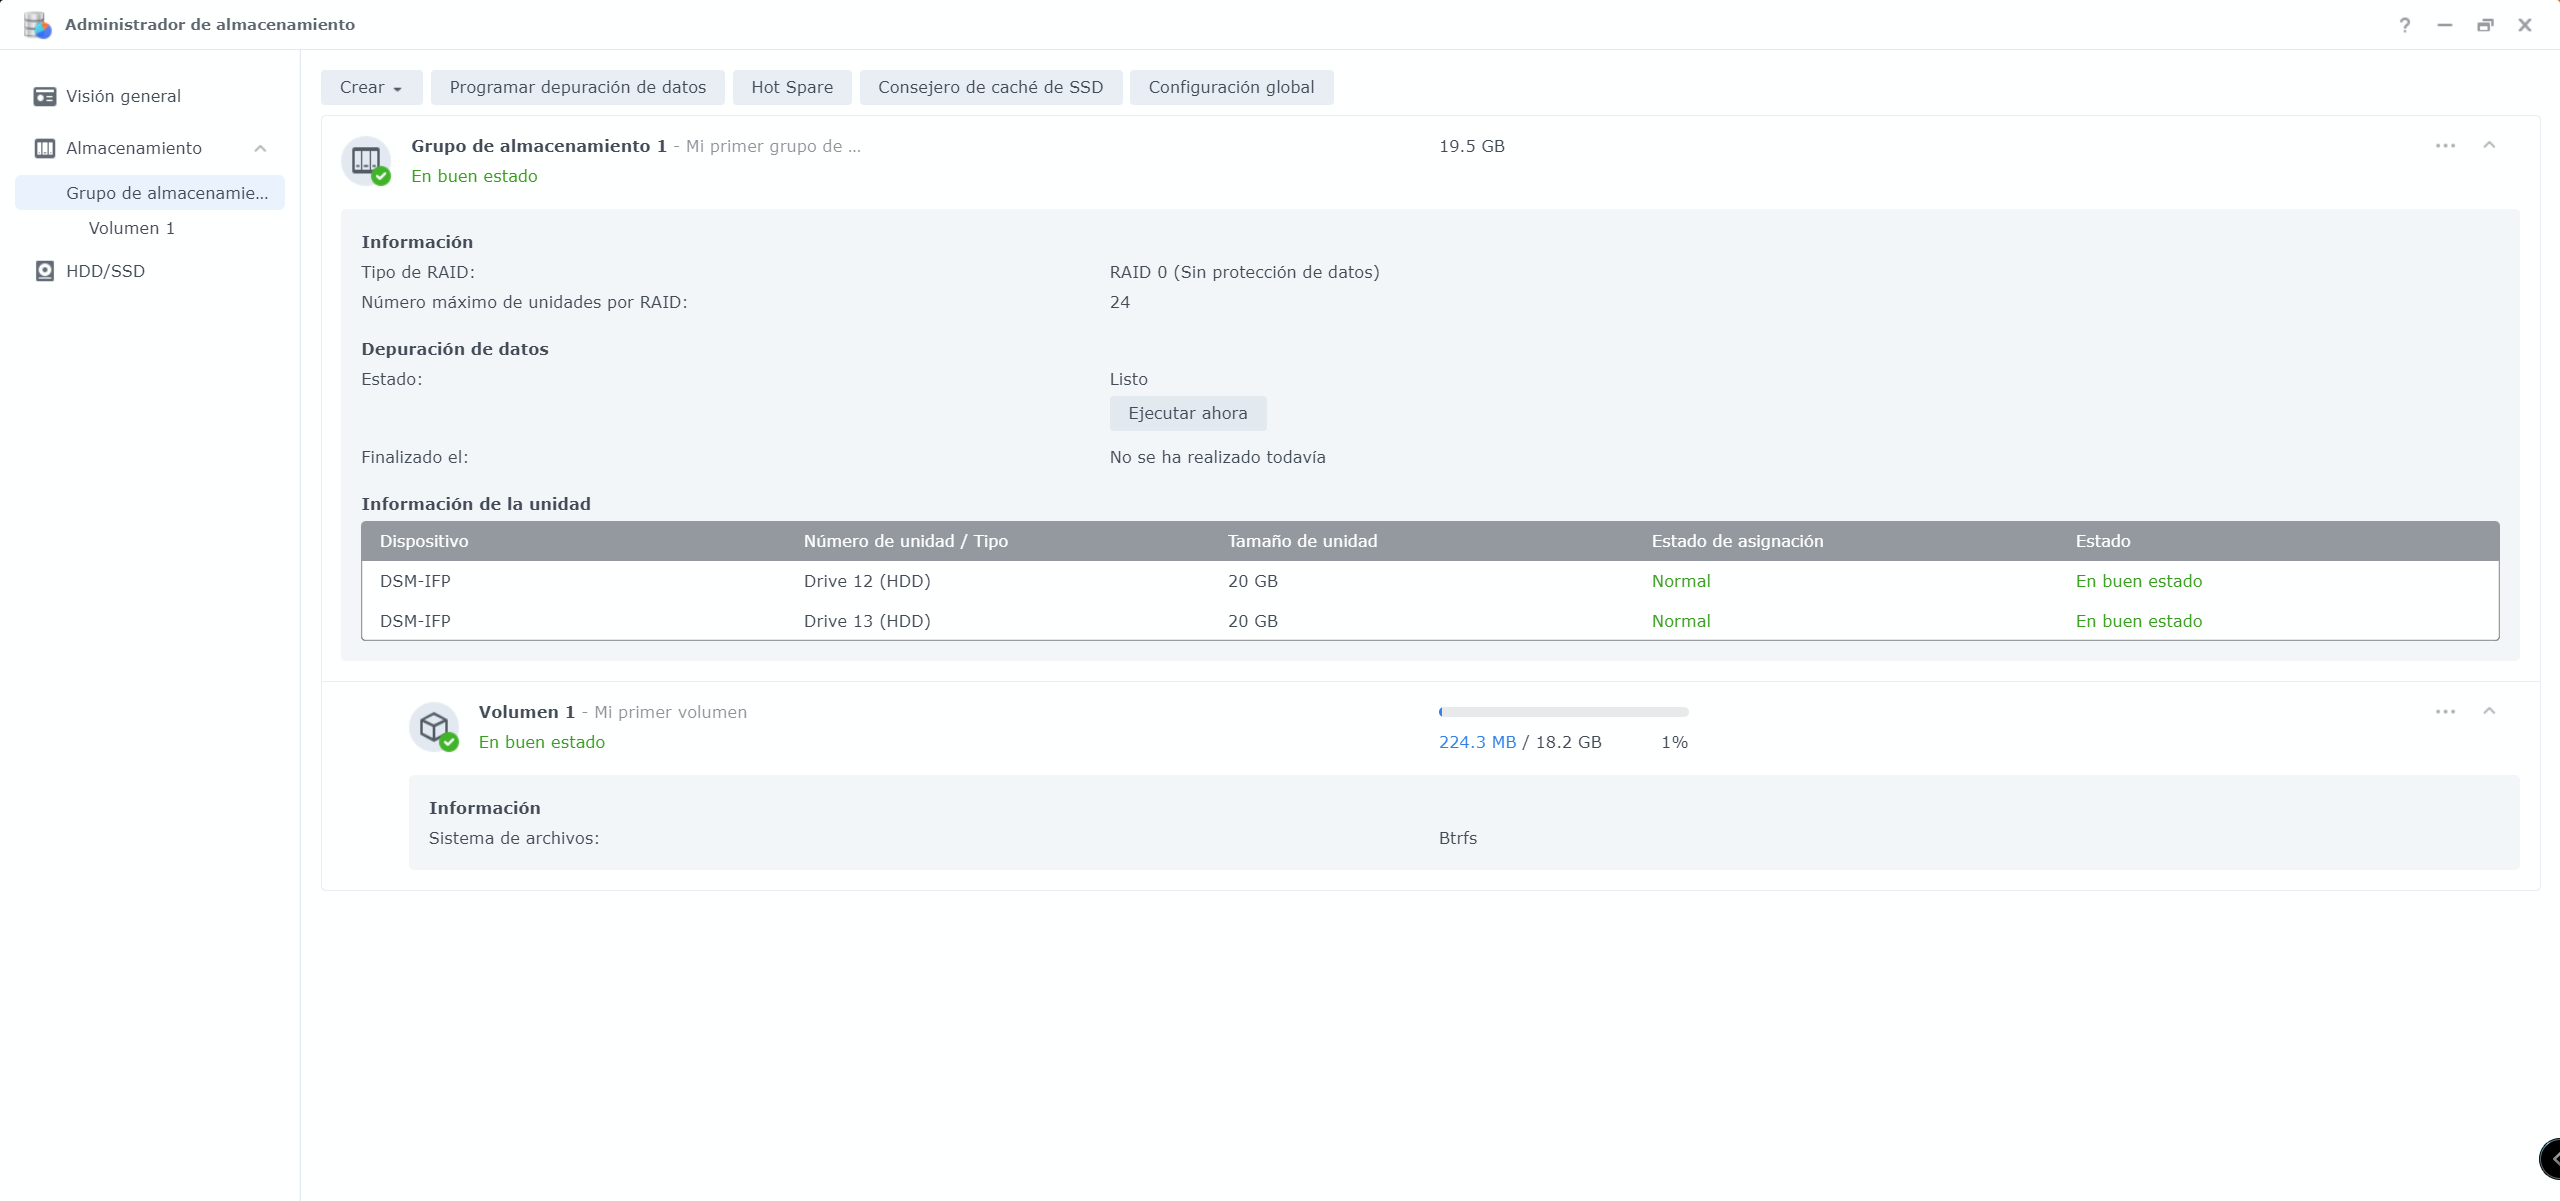This screenshot has height=1201, width=2560.
Task: Select Volumen 1 in the sidebar
Action: coord(132,228)
